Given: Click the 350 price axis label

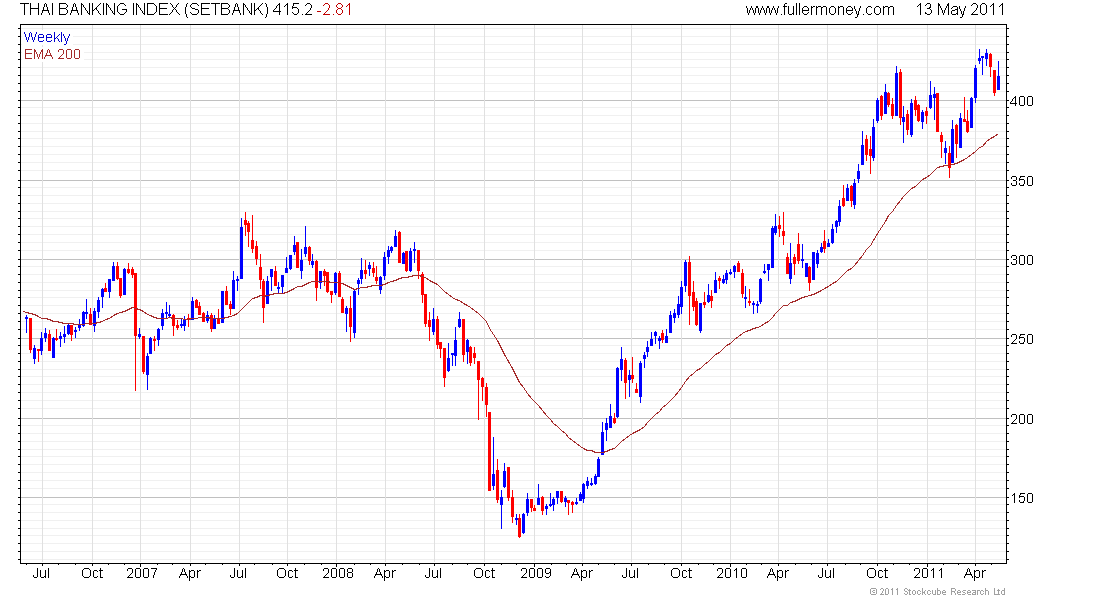Looking at the screenshot, I should pos(1021,181).
